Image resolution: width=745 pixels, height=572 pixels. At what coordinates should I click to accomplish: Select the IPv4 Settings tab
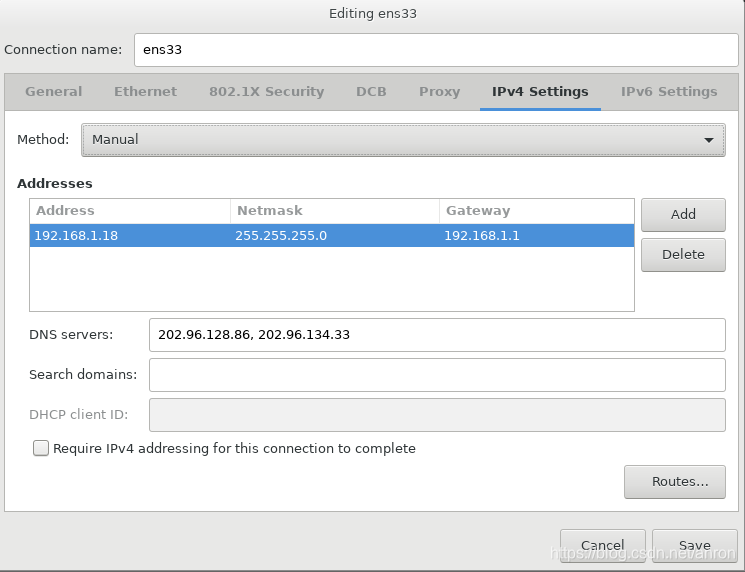coord(540,92)
